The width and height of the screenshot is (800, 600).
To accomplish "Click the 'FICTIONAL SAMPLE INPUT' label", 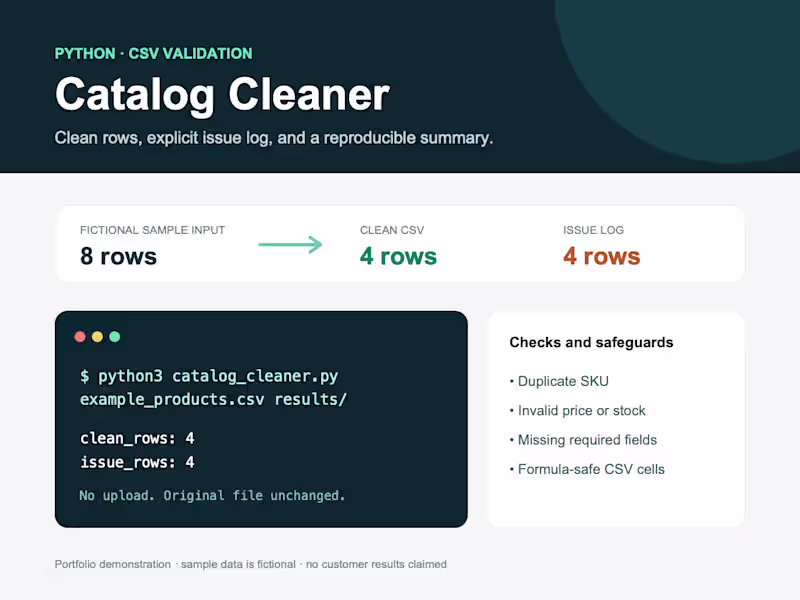I will [153, 230].
